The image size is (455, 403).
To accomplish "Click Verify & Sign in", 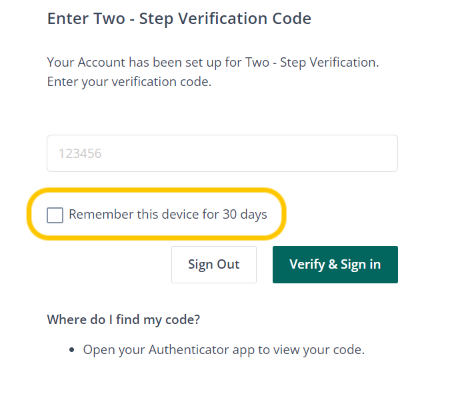I will [335, 265].
